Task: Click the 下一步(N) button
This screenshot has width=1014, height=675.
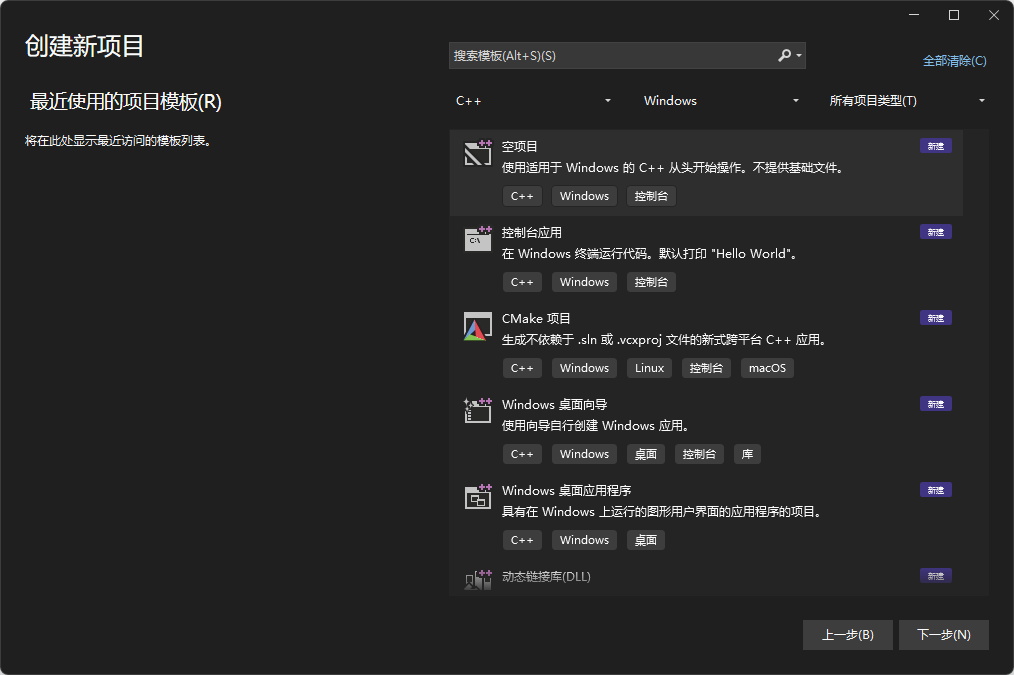Action: [x=944, y=635]
